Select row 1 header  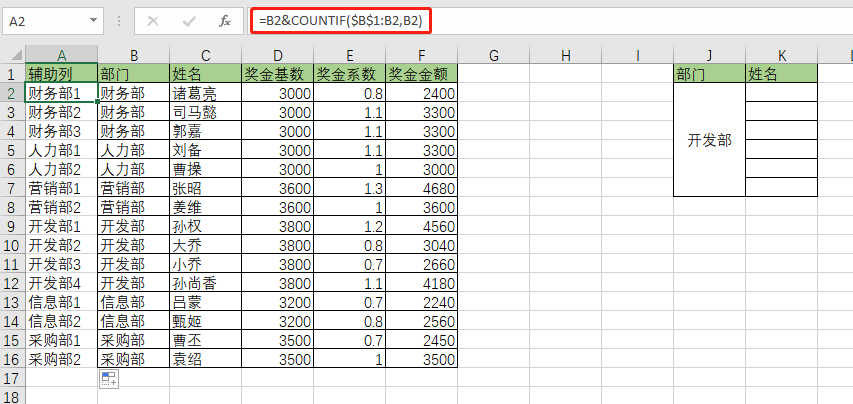coord(12,73)
